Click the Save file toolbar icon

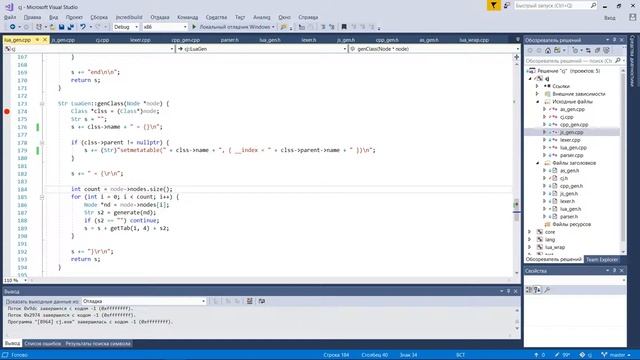click(62, 27)
